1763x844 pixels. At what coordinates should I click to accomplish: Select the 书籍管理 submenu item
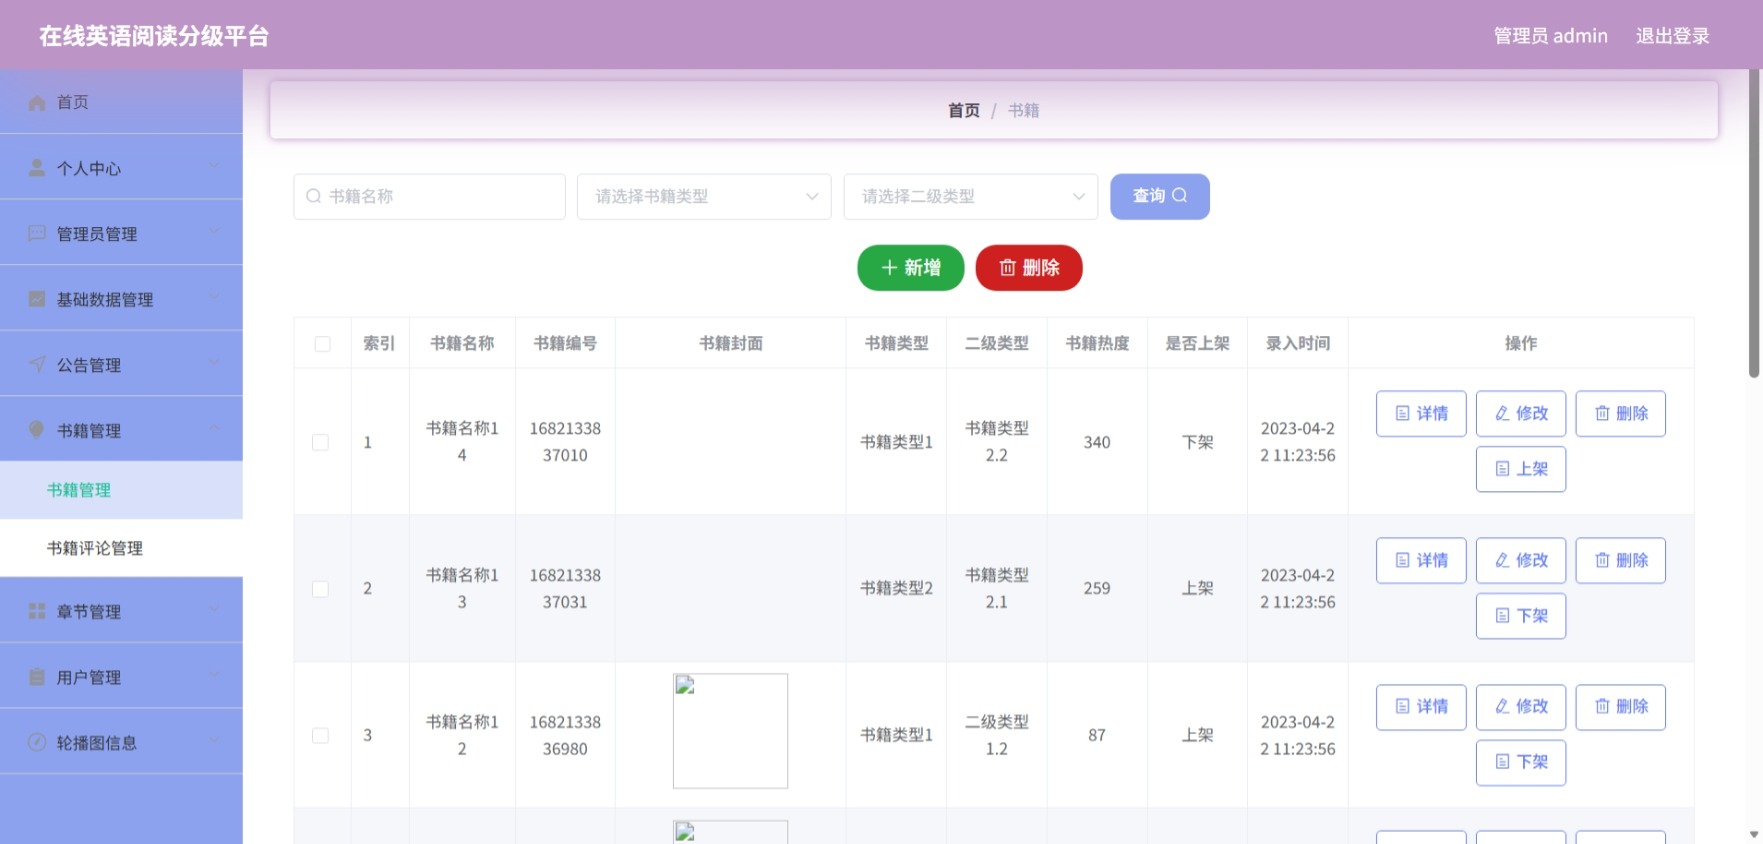click(x=121, y=490)
